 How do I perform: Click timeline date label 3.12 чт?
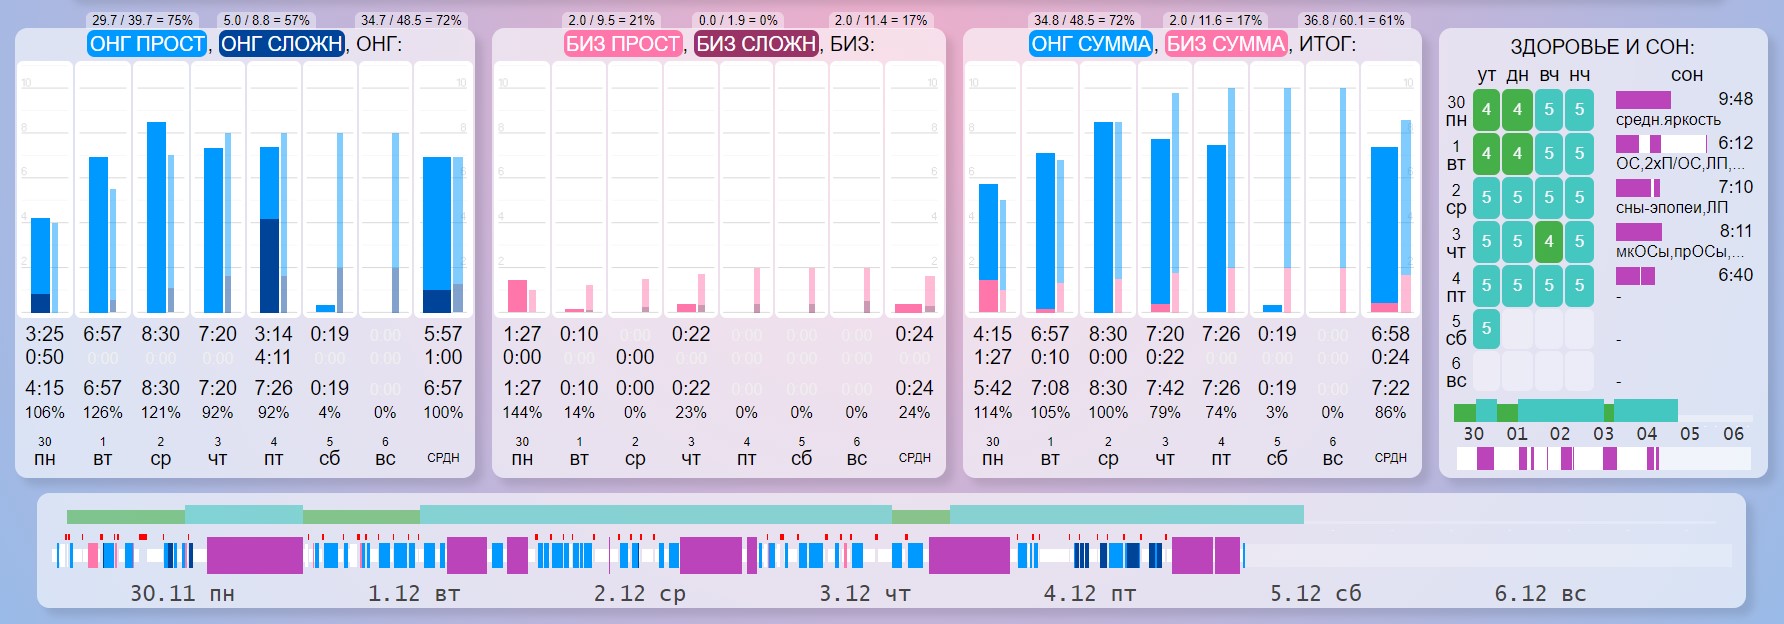(865, 593)
